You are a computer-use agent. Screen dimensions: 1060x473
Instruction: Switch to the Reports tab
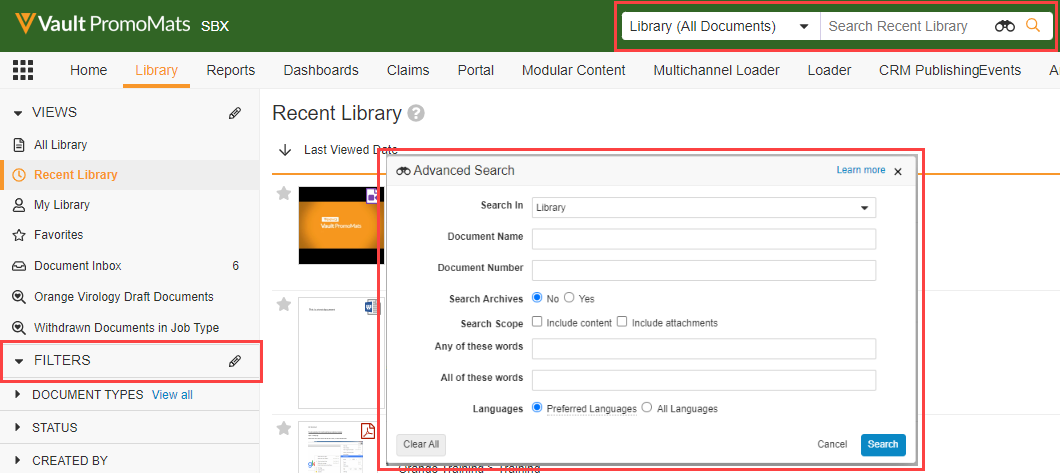click(230, 70)
